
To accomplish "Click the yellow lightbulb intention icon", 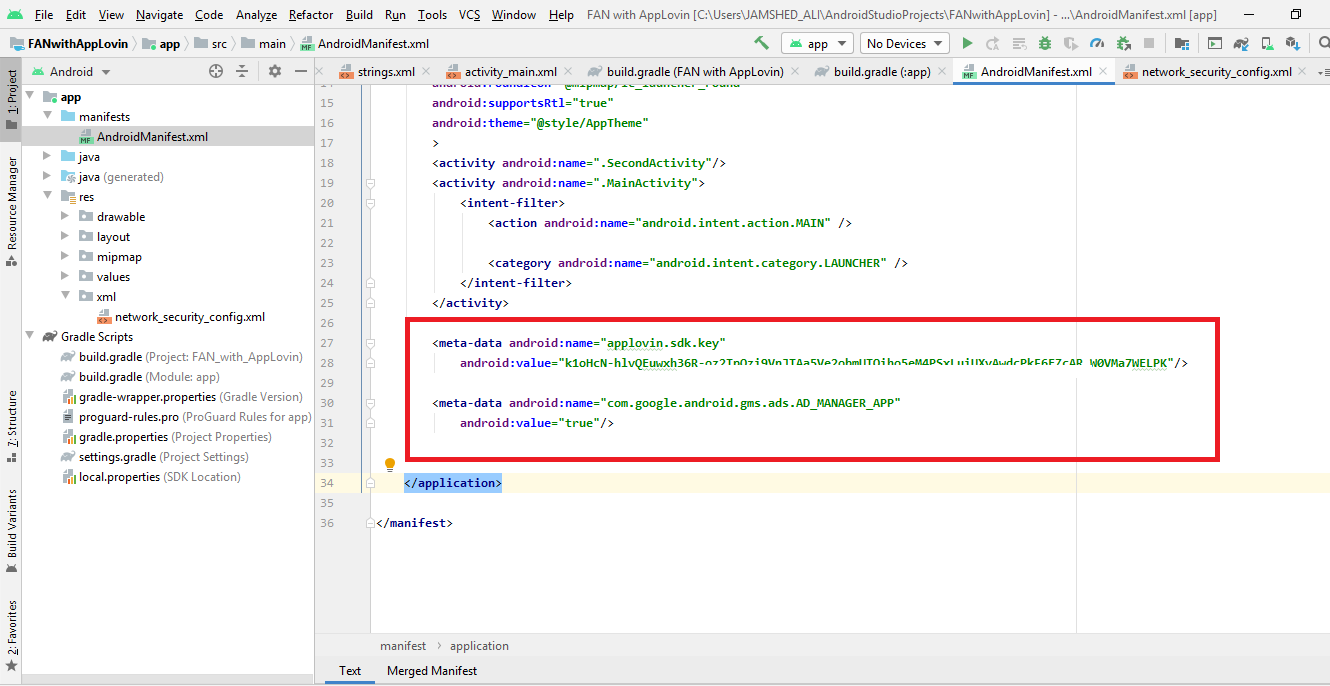I will (x=391, y=465).
